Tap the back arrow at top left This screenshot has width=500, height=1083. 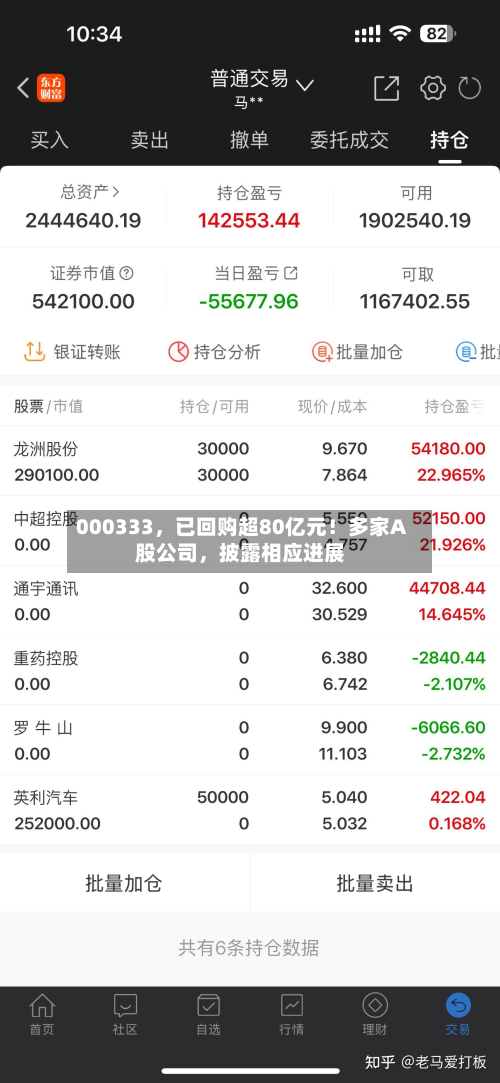pos(23,88)
